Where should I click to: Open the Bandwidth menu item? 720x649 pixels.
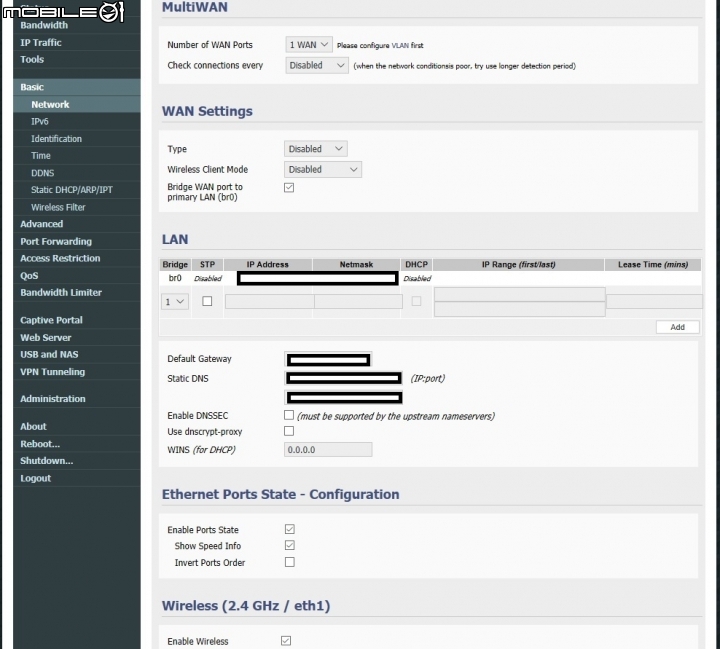click(x=44, y=25)
